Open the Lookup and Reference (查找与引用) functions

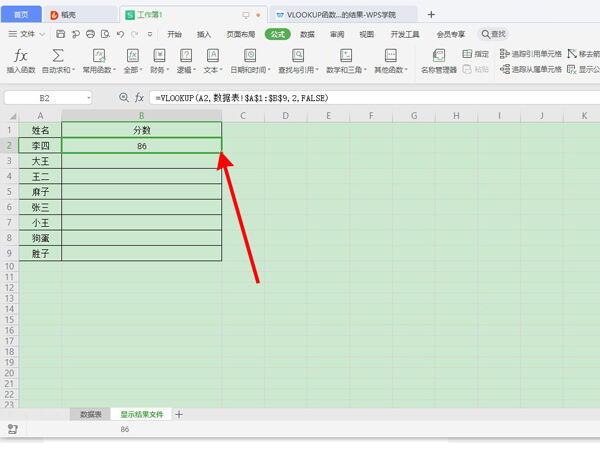click(x=298, y=60)
